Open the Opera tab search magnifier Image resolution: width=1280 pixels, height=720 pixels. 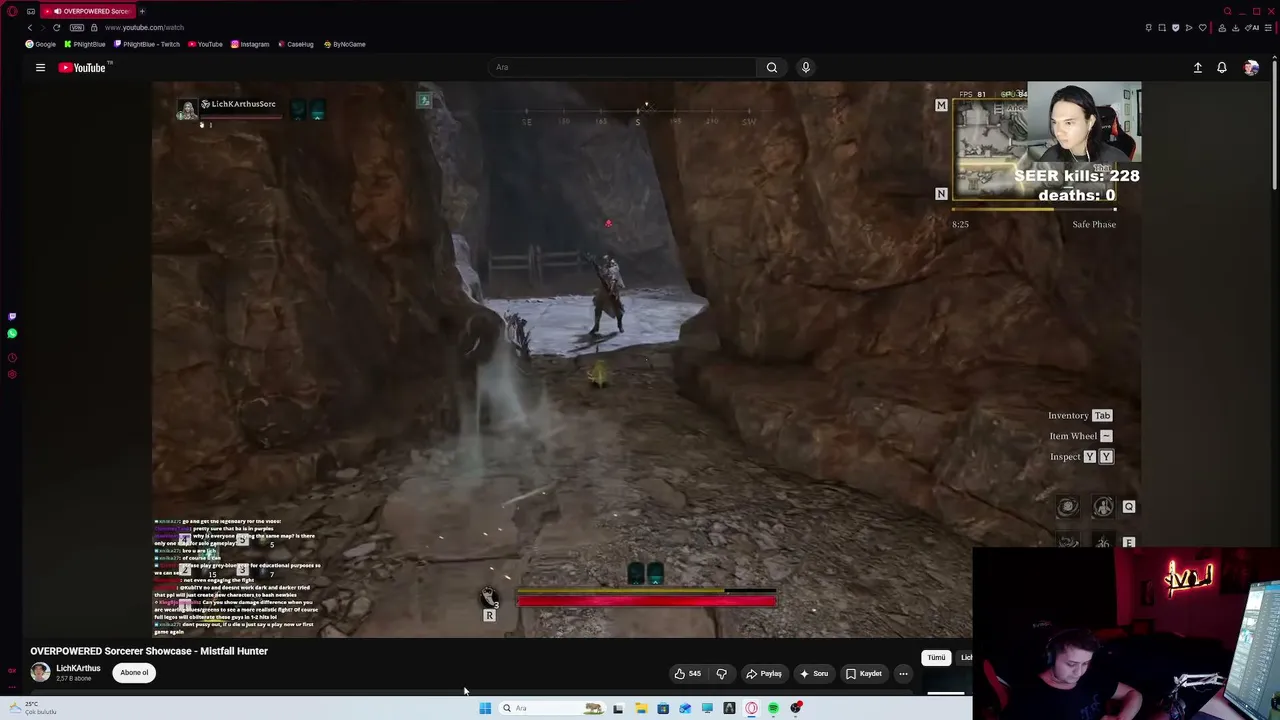[1228, 11]
